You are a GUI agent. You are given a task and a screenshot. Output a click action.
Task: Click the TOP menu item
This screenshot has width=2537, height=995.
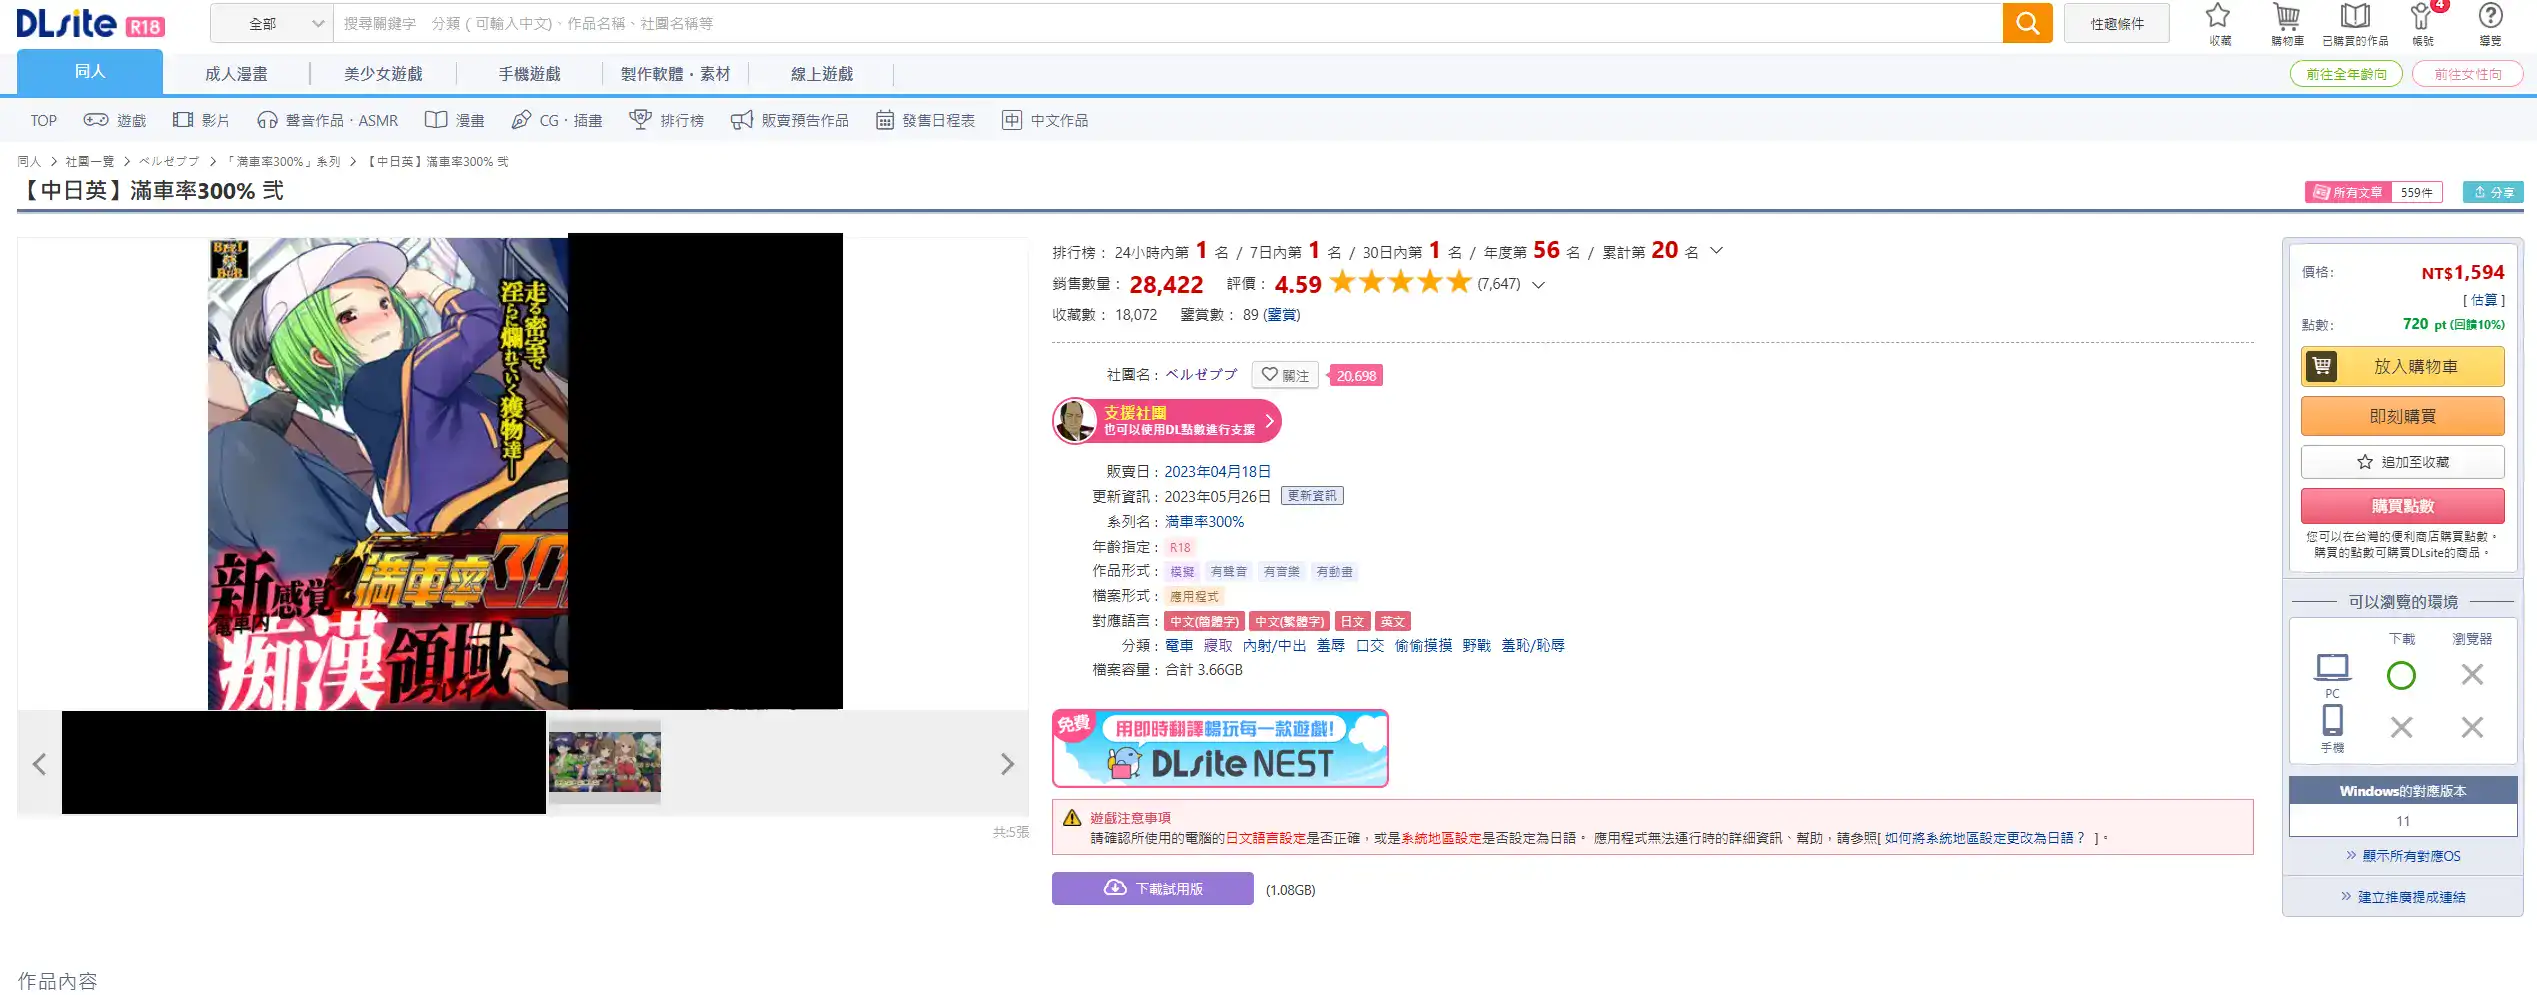coord(43,120)
